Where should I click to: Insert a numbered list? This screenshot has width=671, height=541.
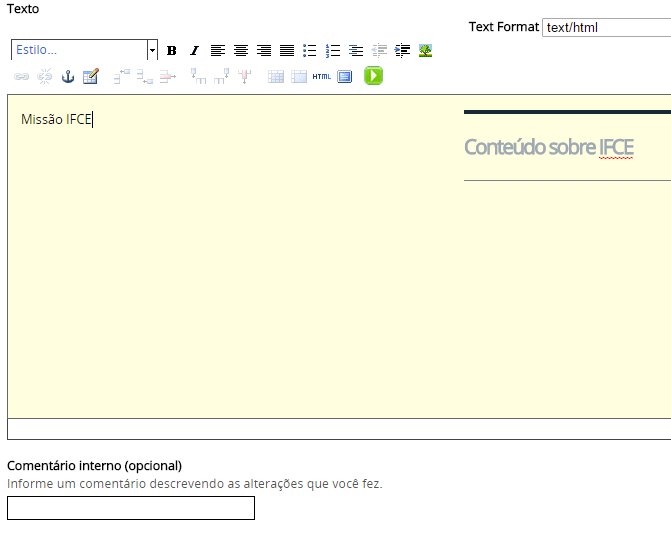pyautogui.click(x=333, y=51)
